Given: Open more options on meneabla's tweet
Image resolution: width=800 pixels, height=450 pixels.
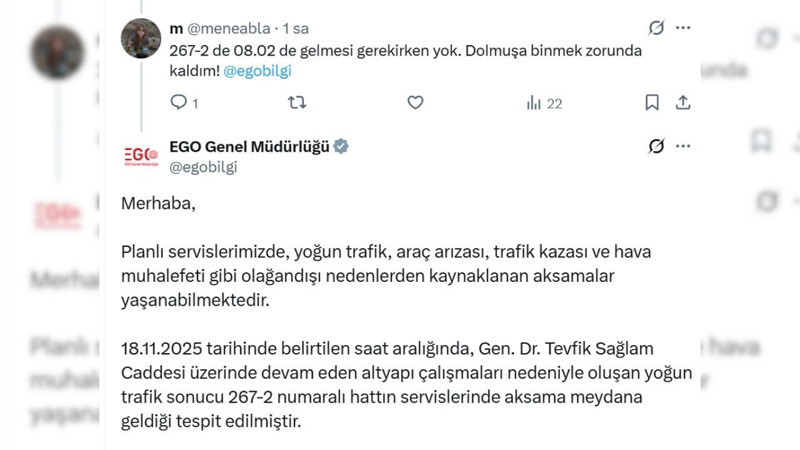Looking at the screenshot, I should tap(684, 27).
